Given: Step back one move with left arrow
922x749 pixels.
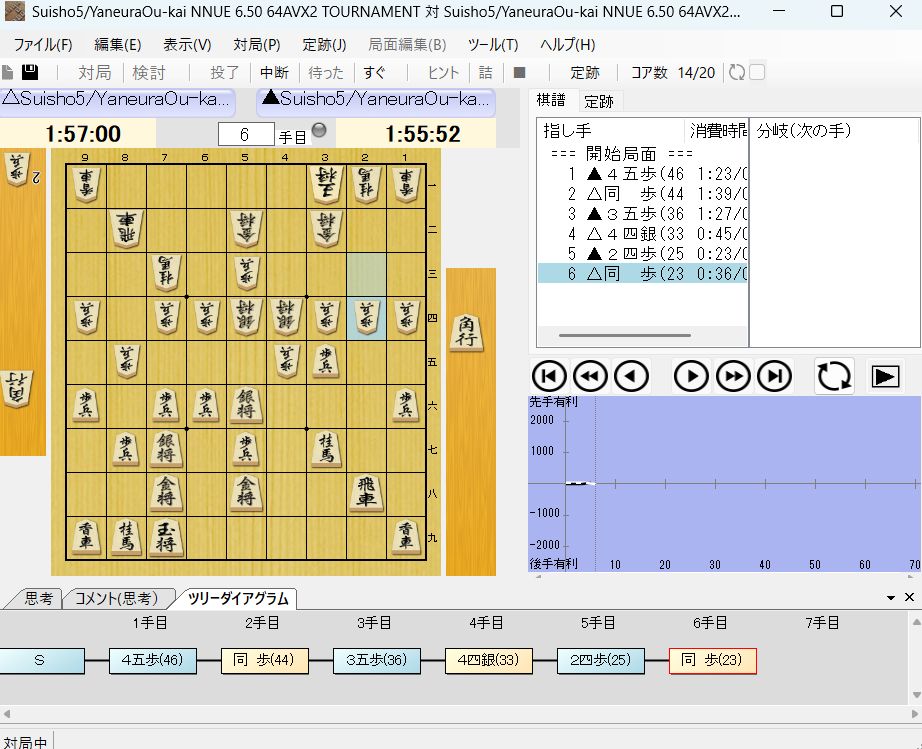Looking at the screenshot, I should tap(631, 376).
